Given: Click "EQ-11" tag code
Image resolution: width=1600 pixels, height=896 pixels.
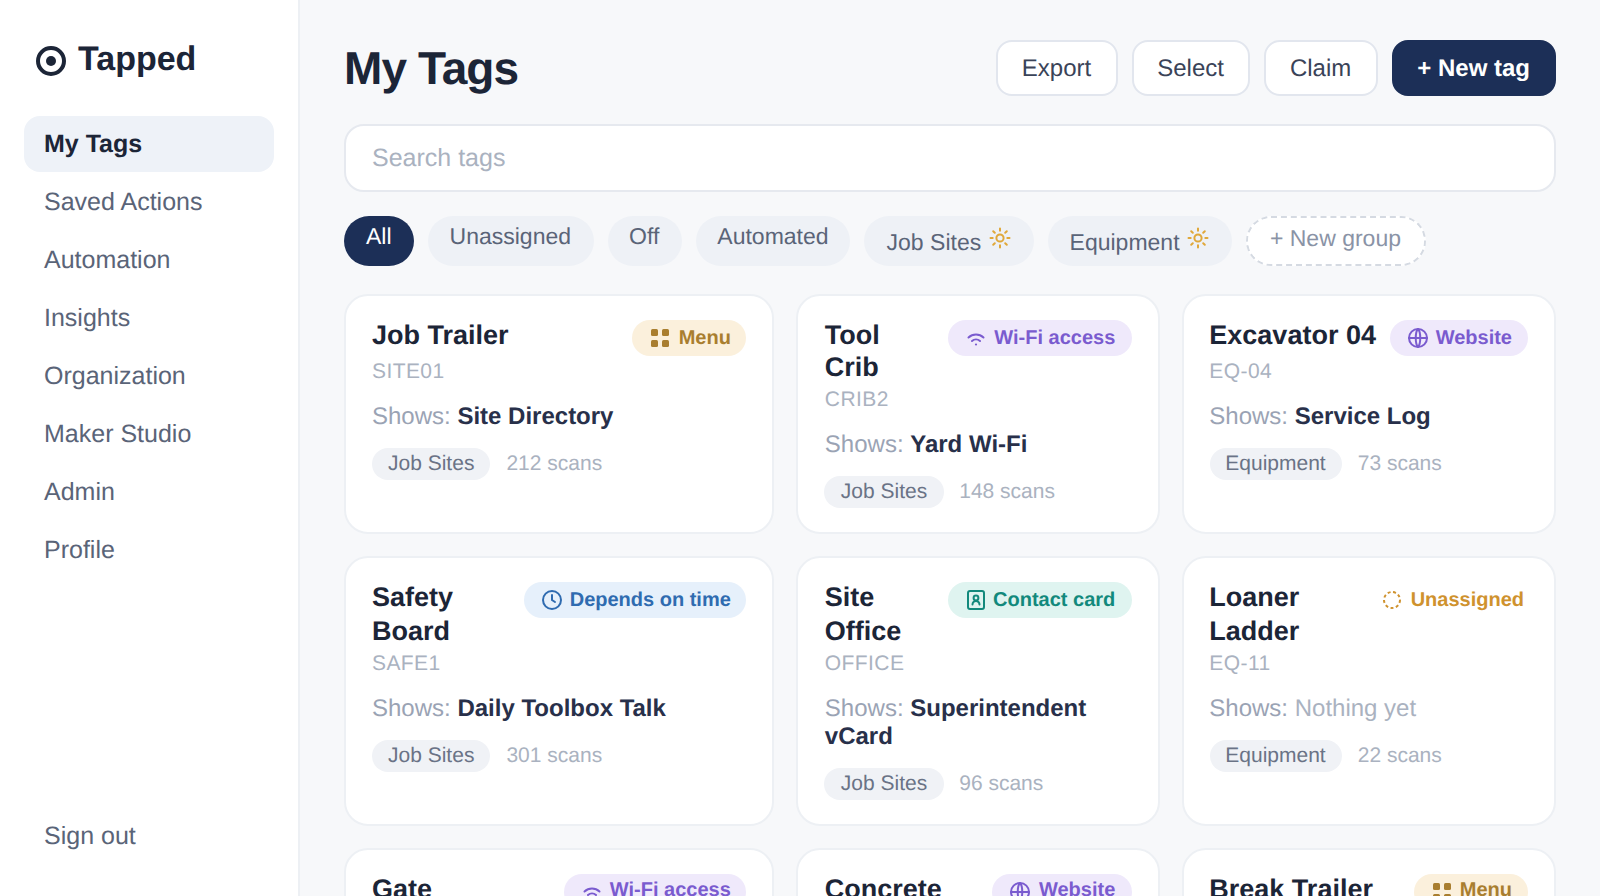Looking at the screenshot, I should tap(1239, 663).
